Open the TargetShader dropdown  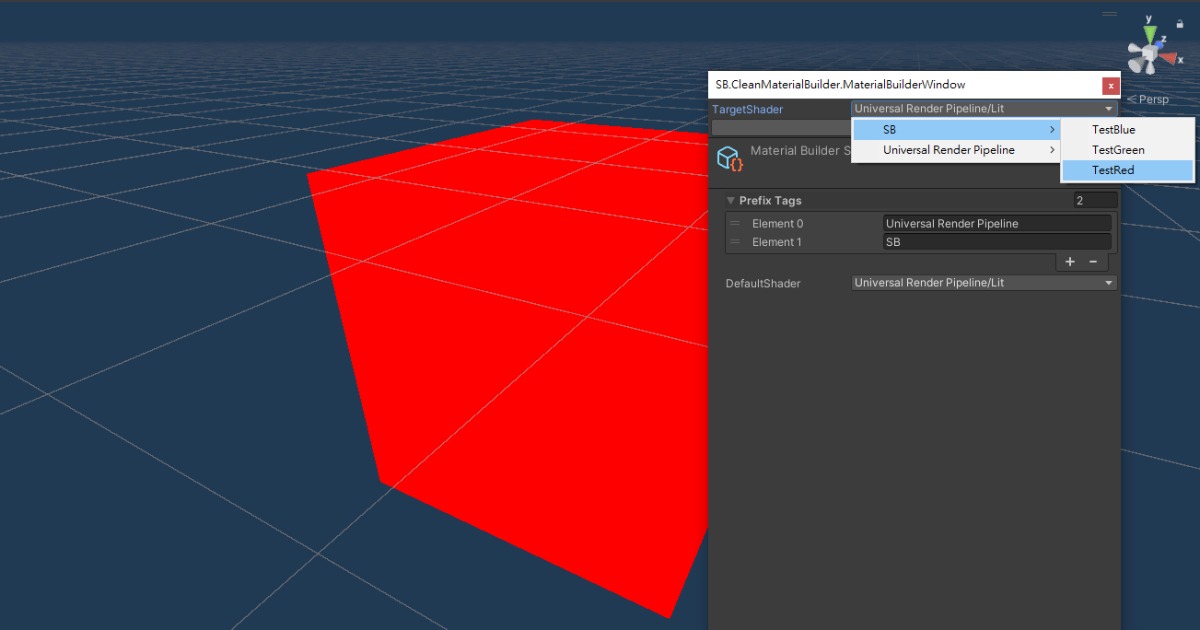point(983,109)
